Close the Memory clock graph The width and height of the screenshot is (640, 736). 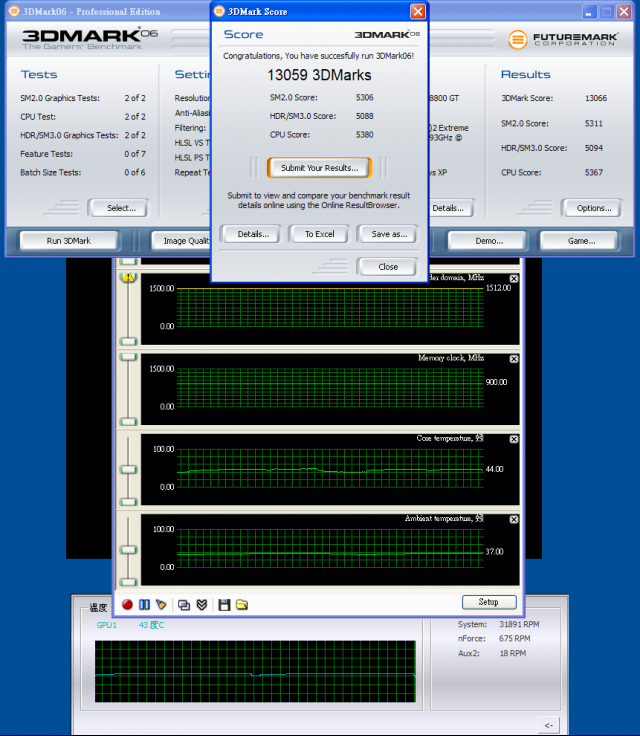(514, 359)
